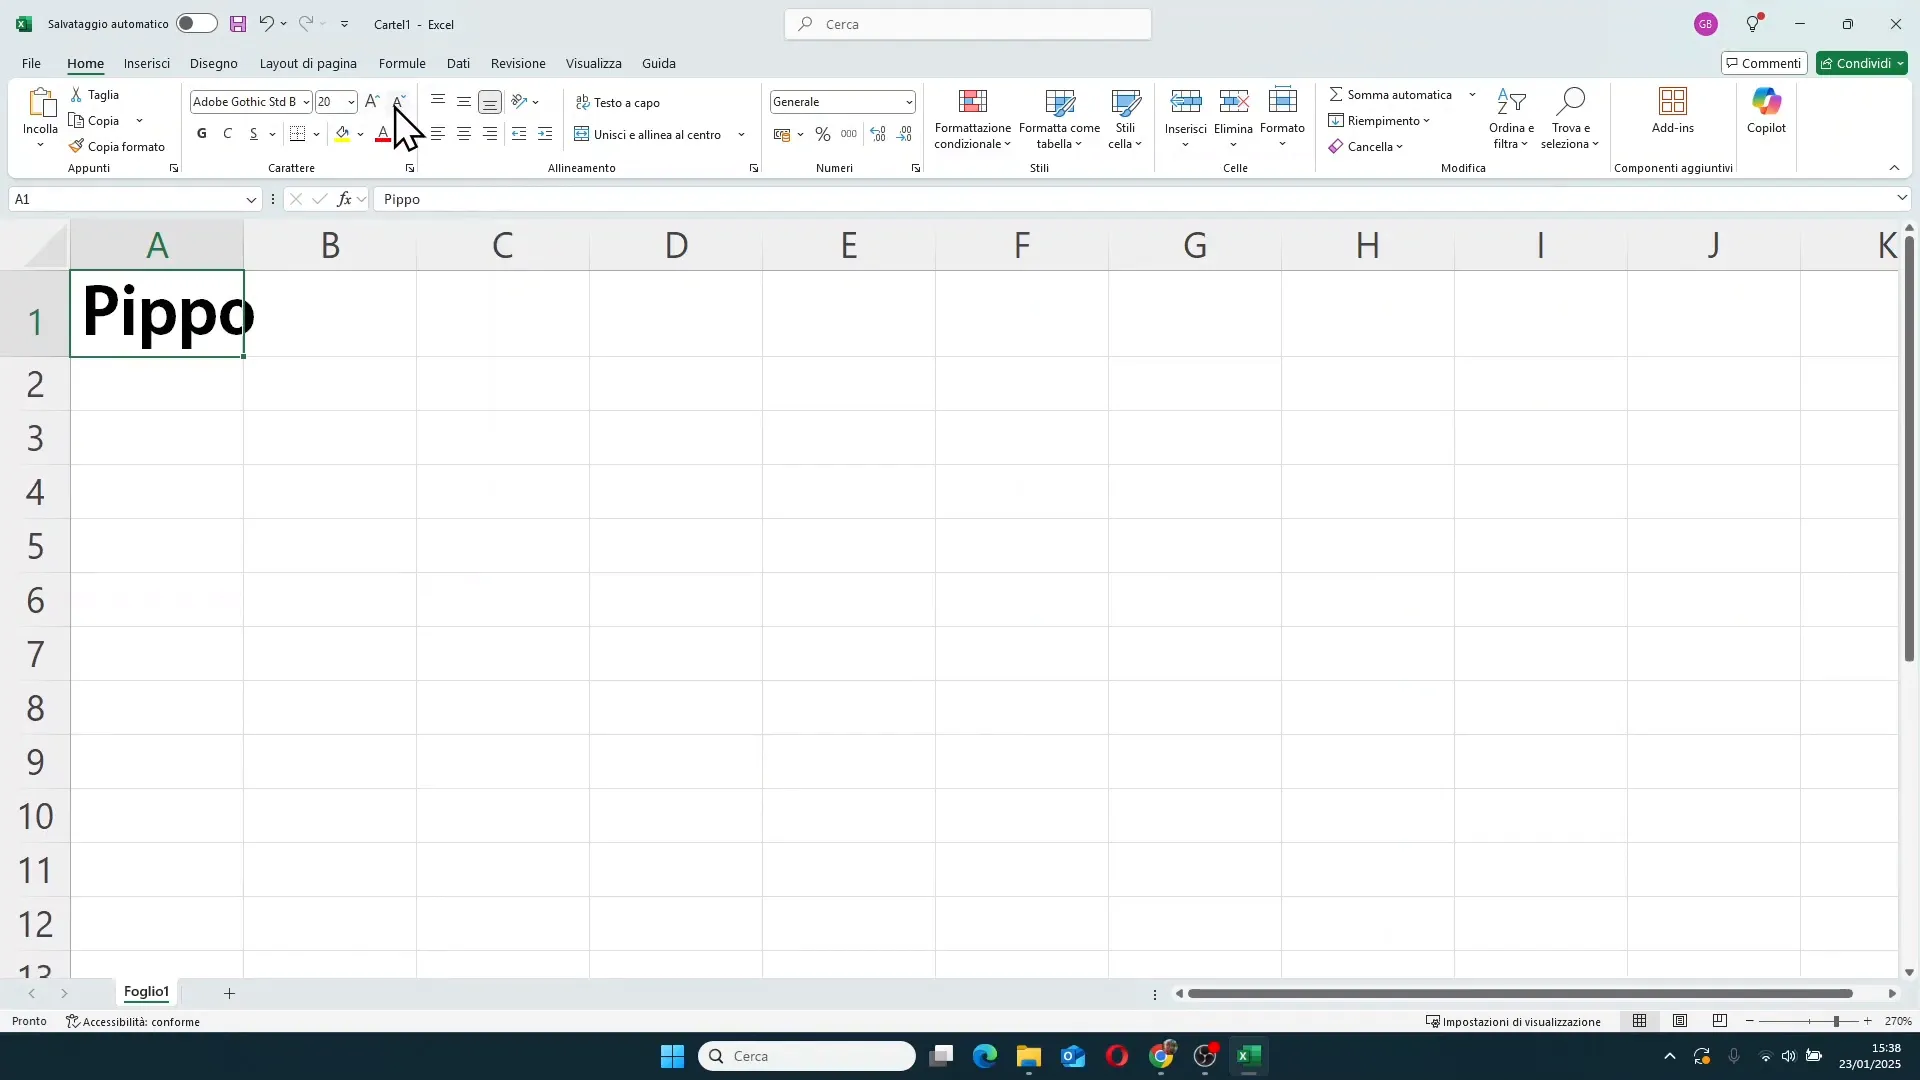Viewport: 1920px width, 1080px height.
Task: Open Ordina e filtra menu
Action: coord(1511,119)
